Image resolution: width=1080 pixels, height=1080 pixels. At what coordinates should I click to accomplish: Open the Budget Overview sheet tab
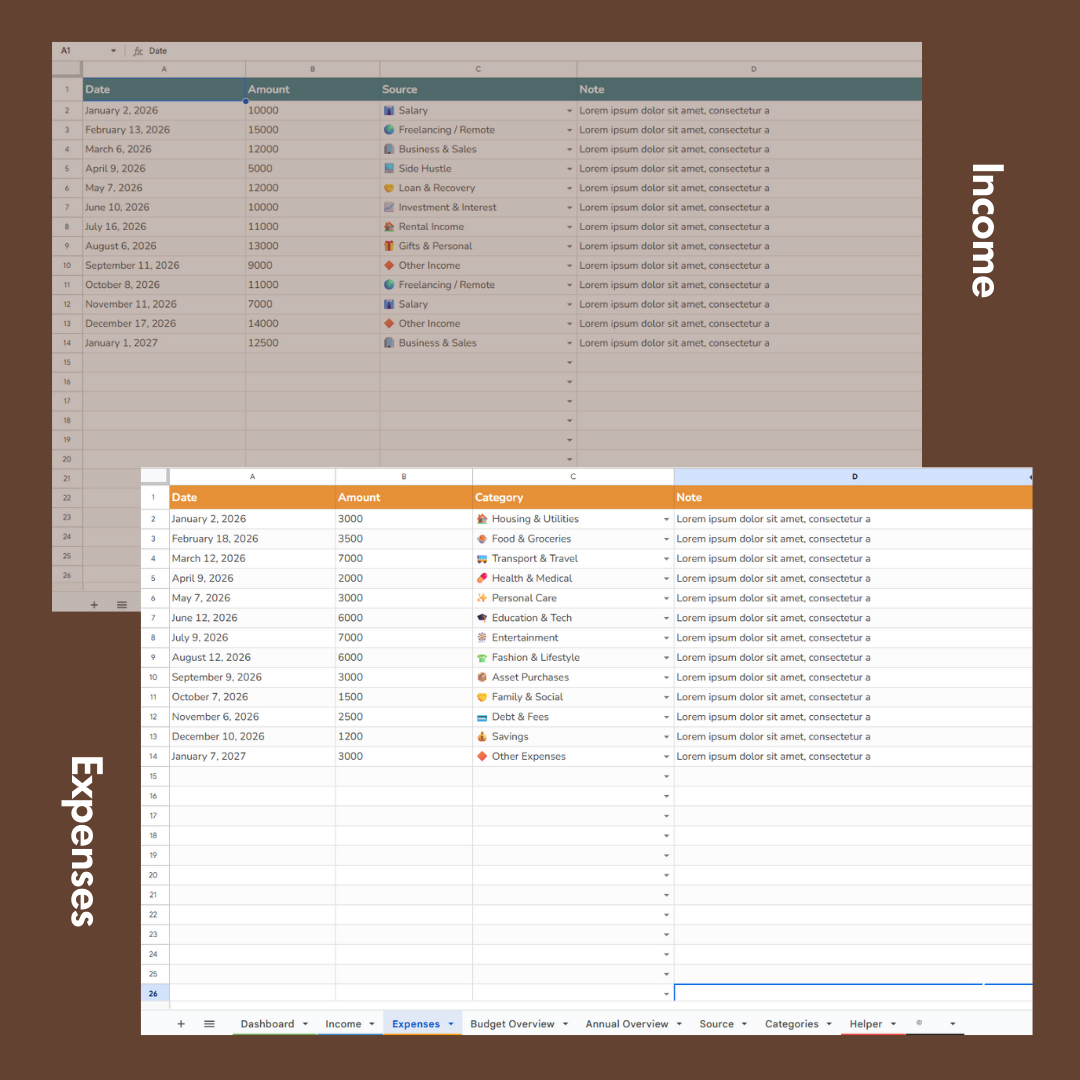[511, 1024]
